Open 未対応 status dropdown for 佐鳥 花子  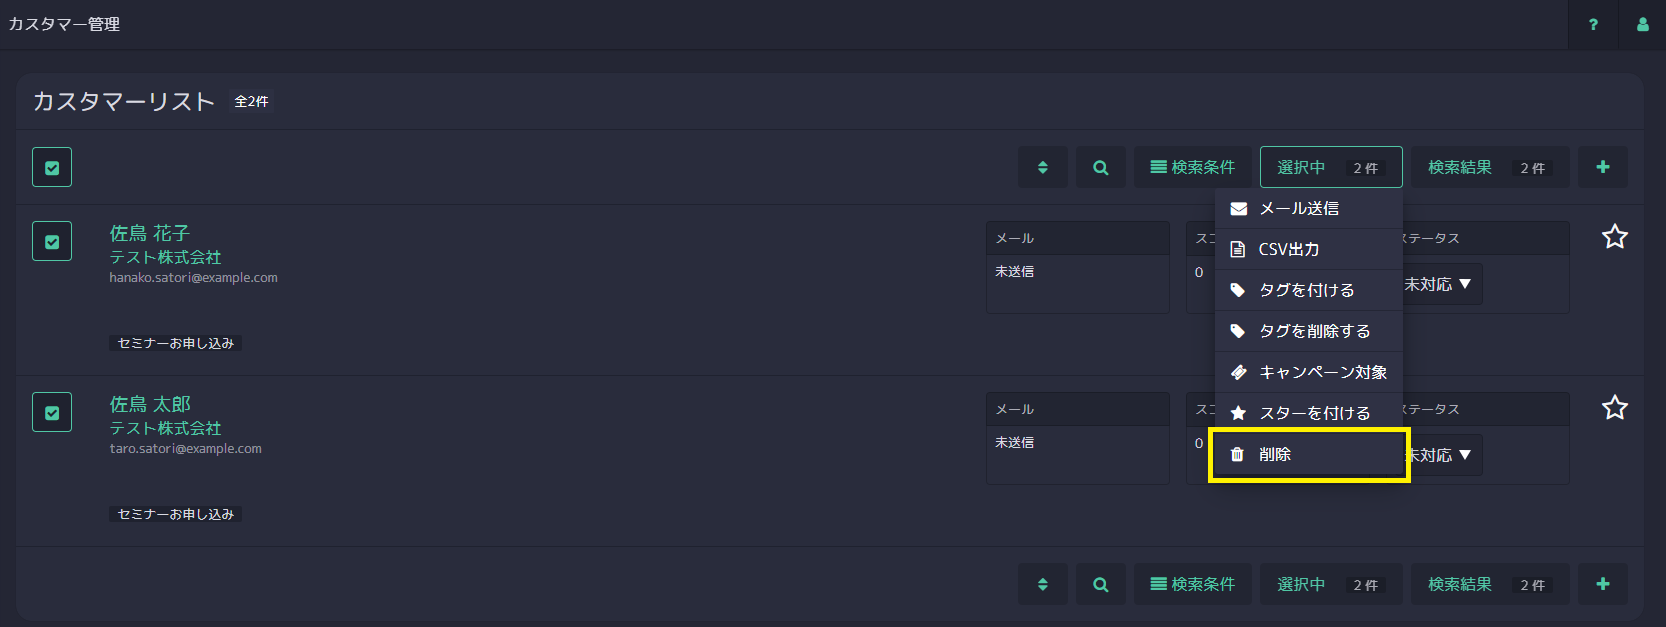(1439, 284)
